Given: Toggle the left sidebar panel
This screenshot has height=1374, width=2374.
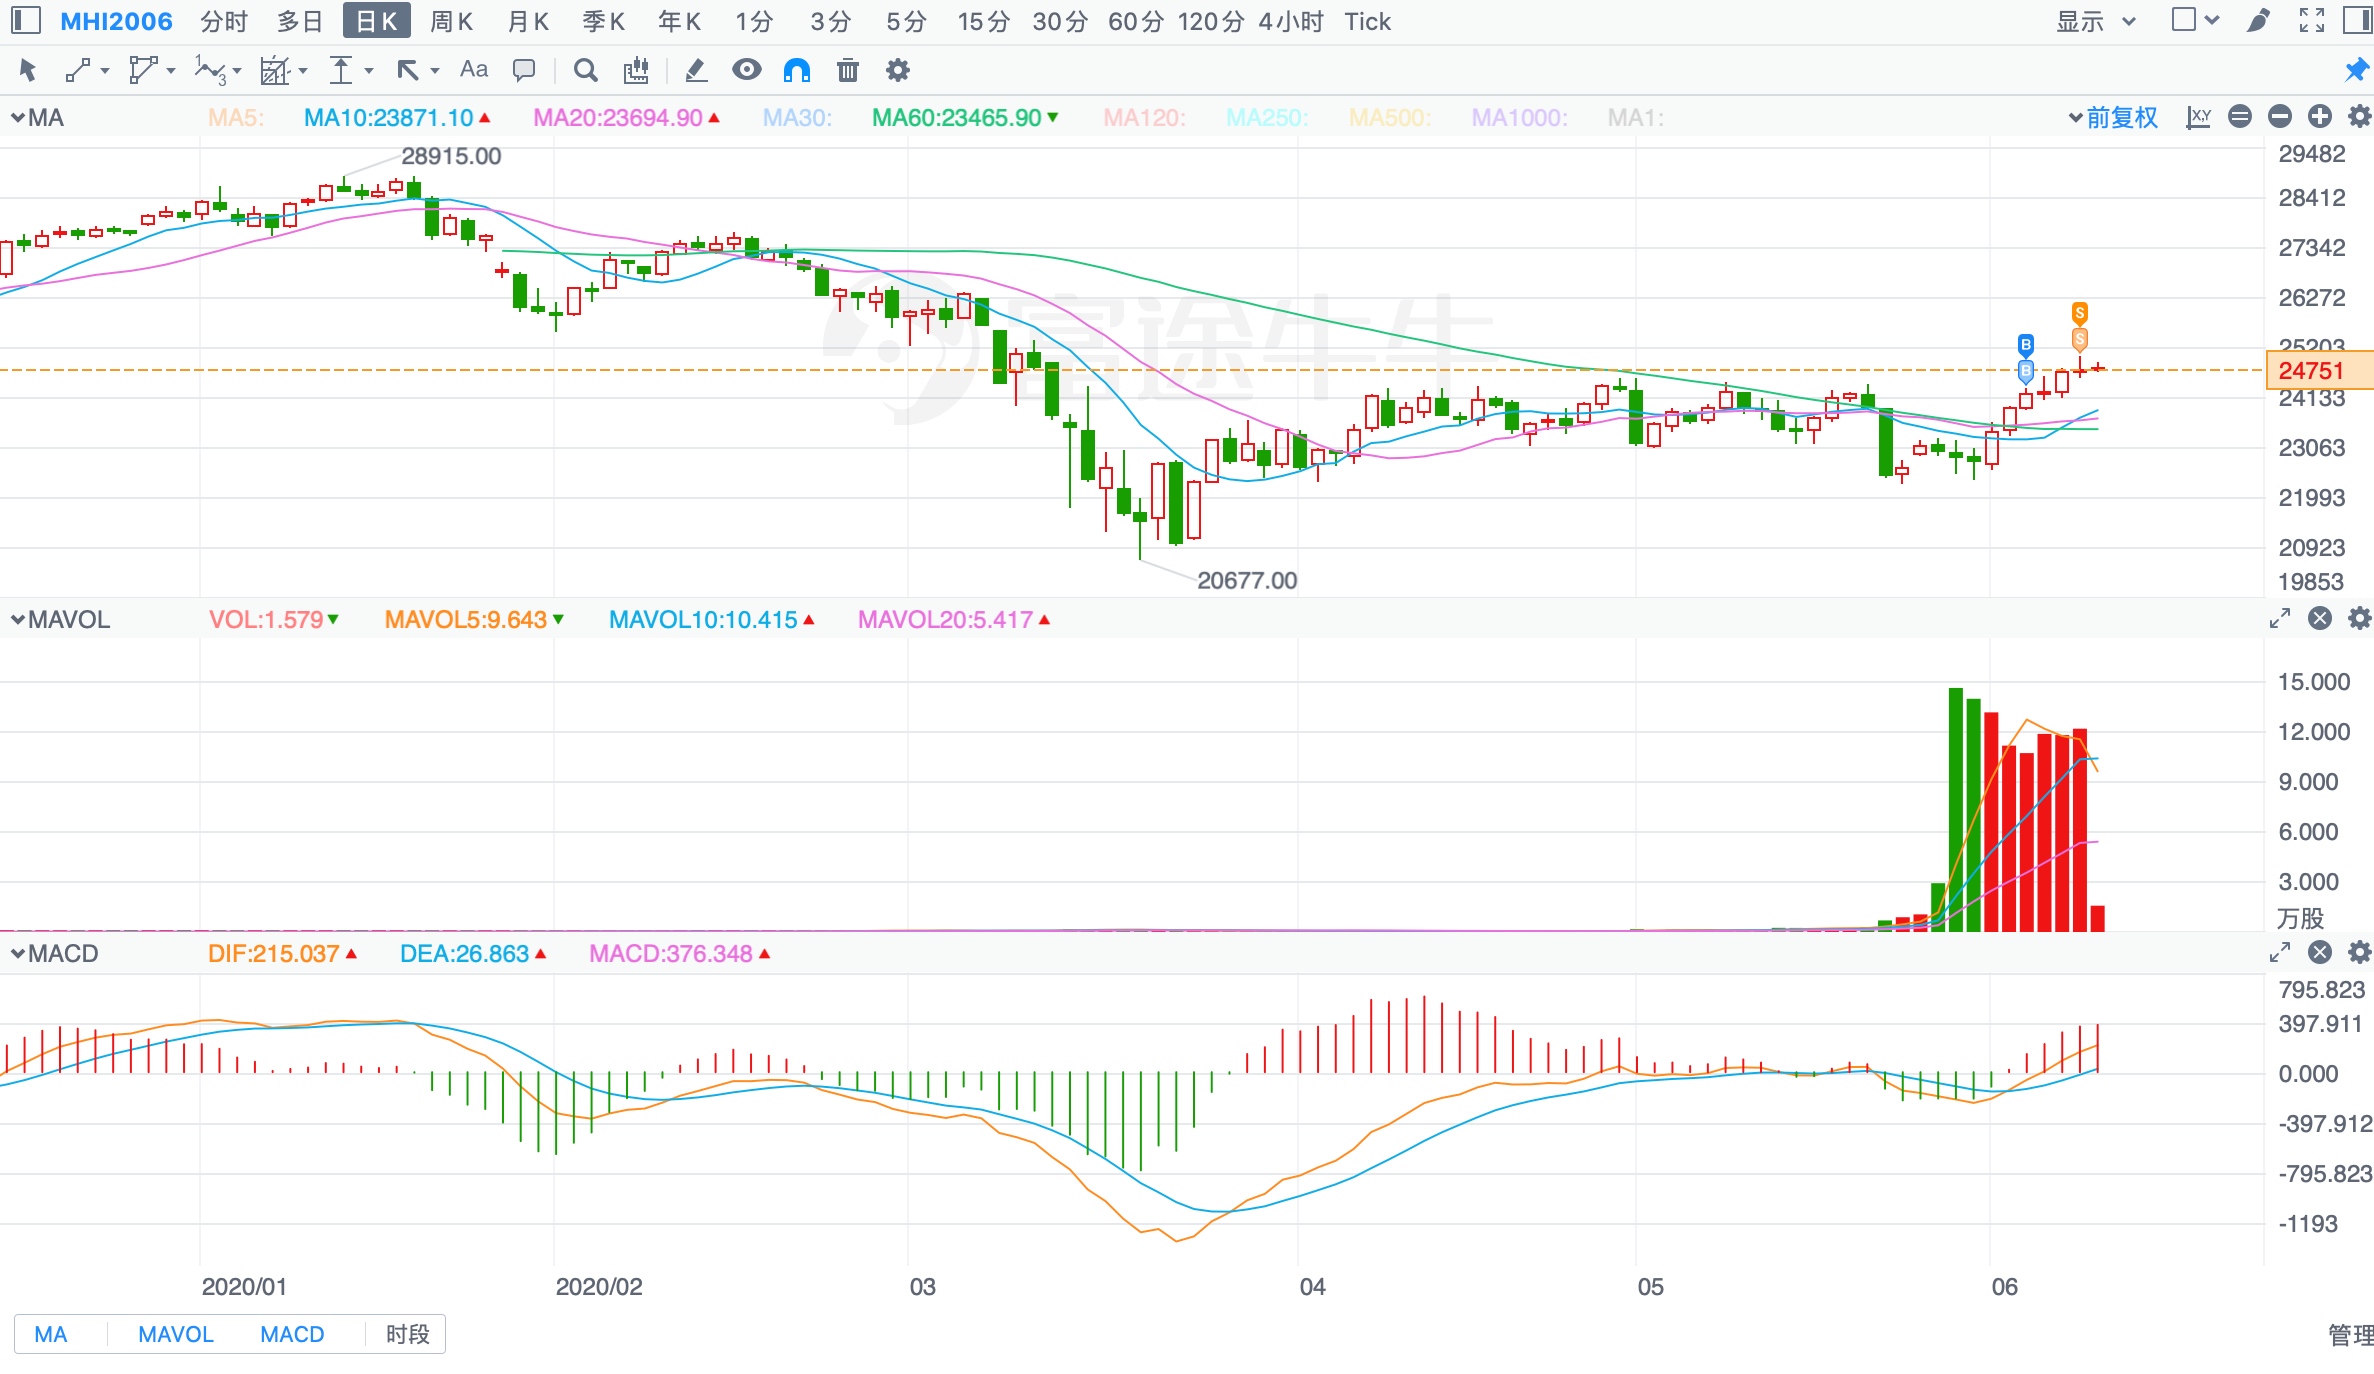Looking at the screenshot, I should click(25, 21).
